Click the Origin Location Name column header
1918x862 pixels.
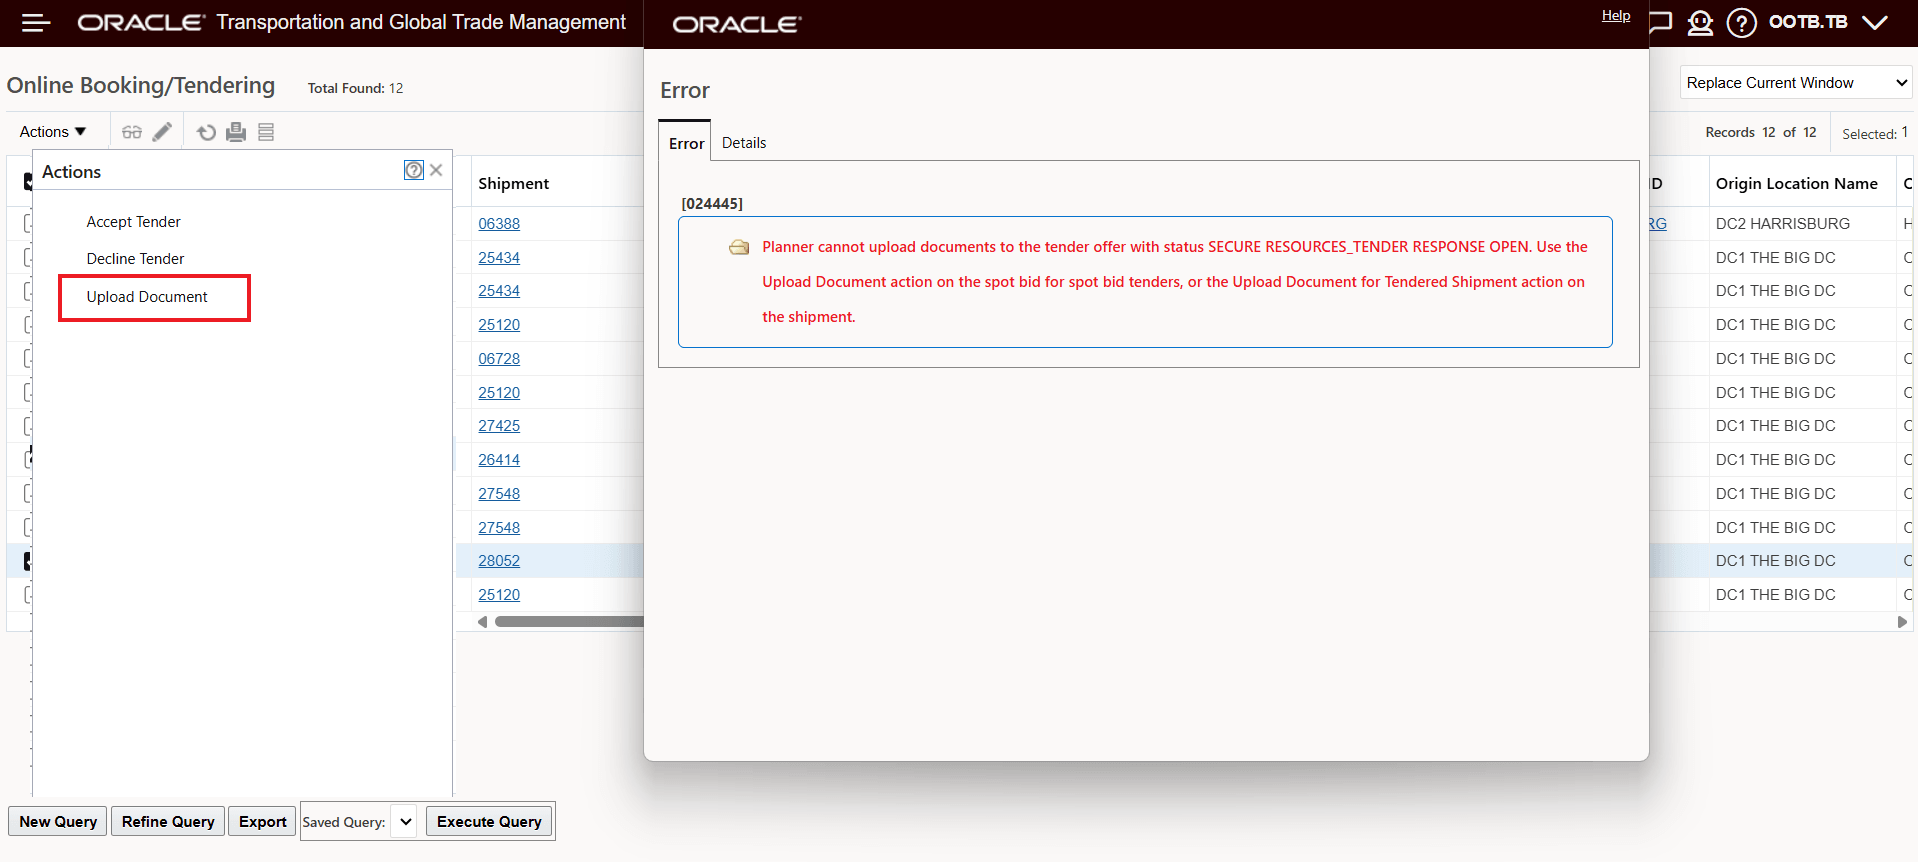[1797, 184]
